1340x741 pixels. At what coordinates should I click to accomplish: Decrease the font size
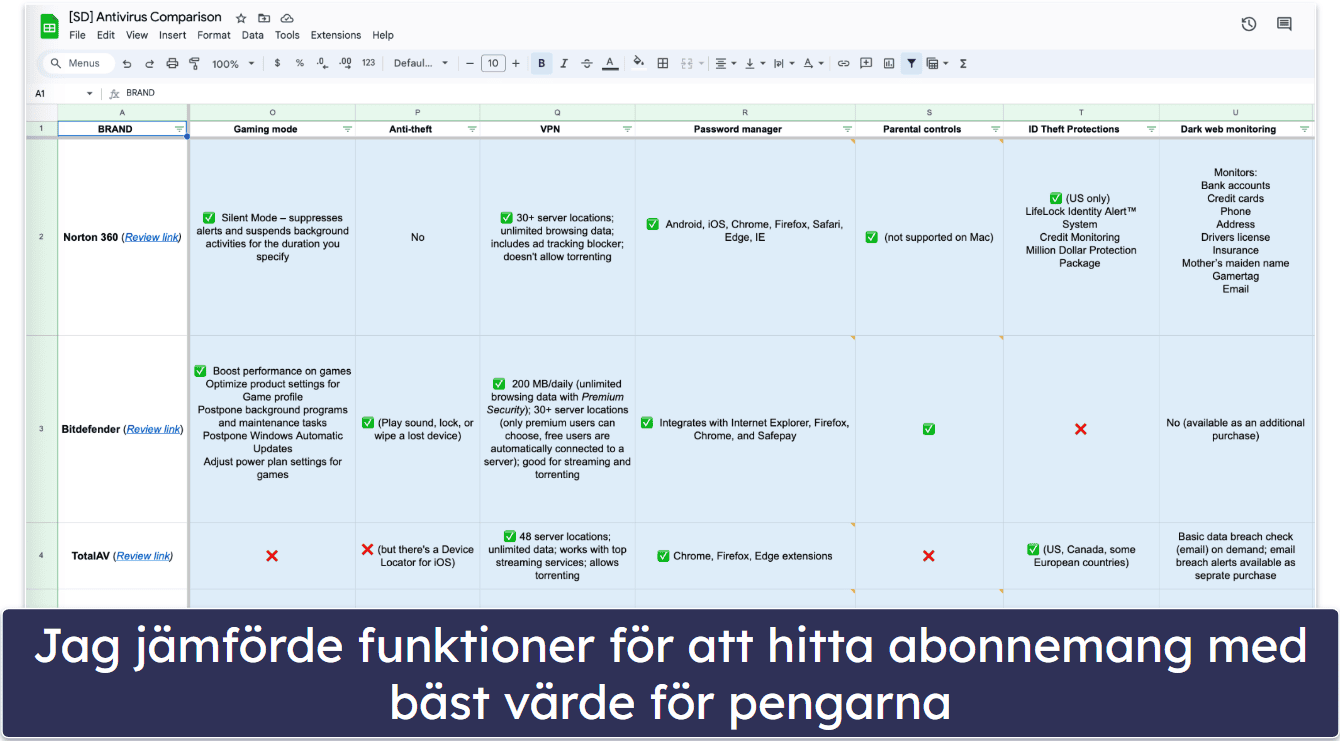tap(470, 63)
